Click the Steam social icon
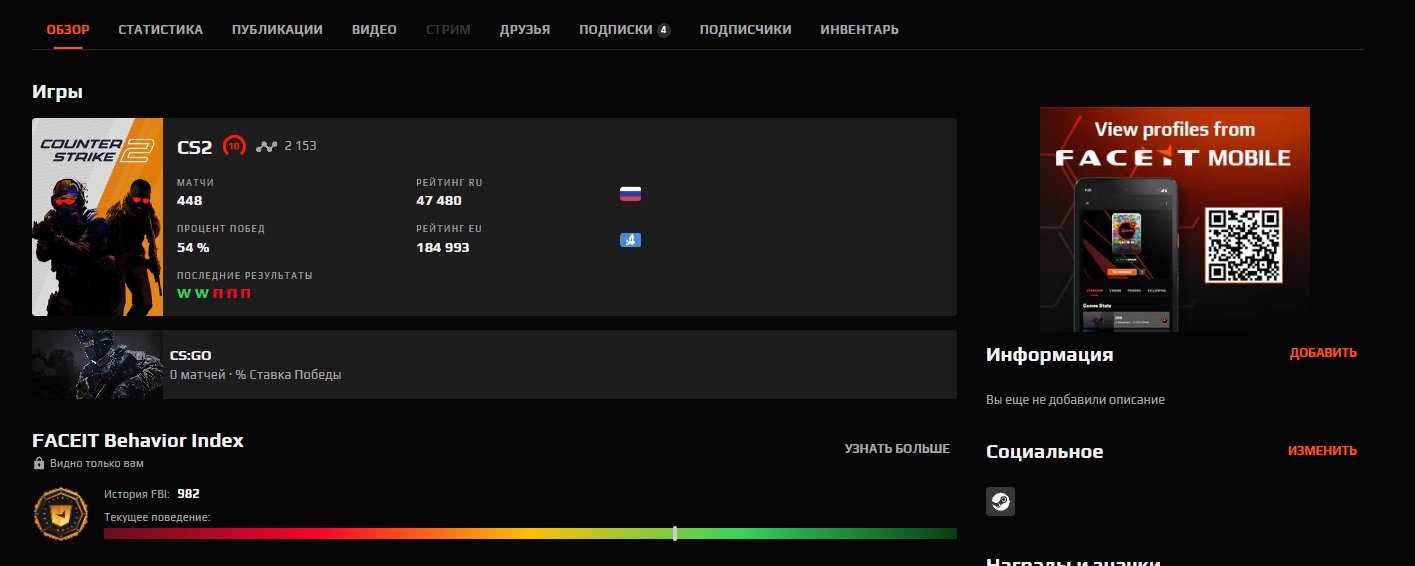This screenshot has width=1415, height=566. (1000, 502)
